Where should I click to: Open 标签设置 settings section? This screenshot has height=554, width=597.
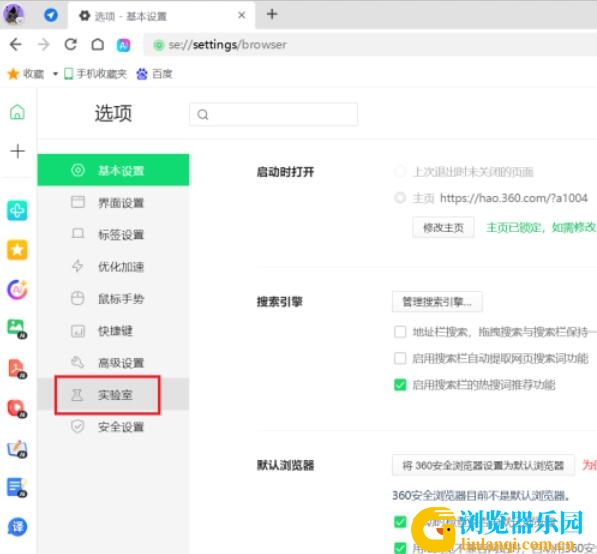click(113, 235)
